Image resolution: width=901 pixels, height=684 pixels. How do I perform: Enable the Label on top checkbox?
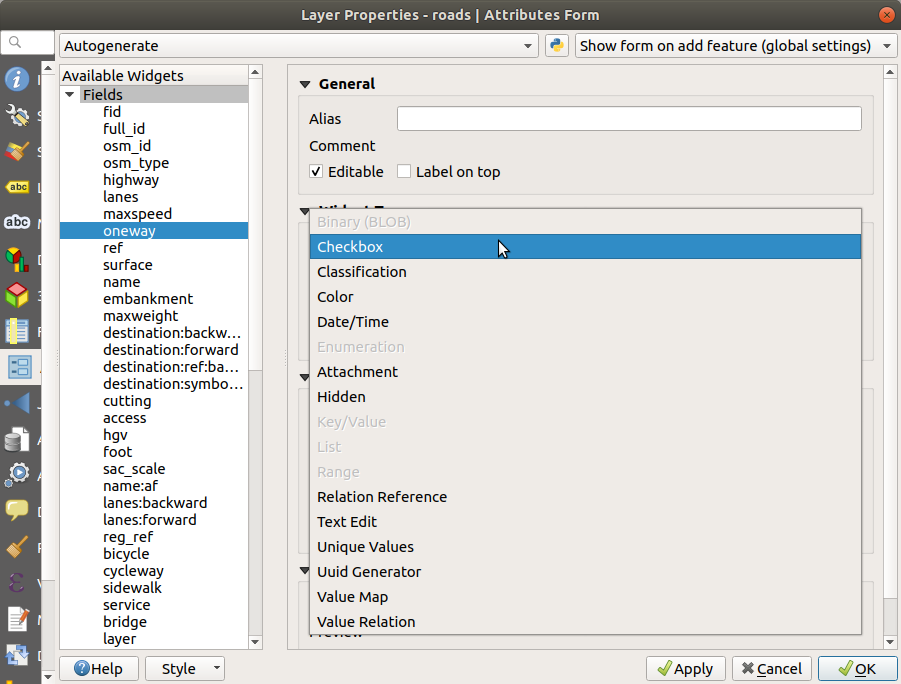[404, 172]
